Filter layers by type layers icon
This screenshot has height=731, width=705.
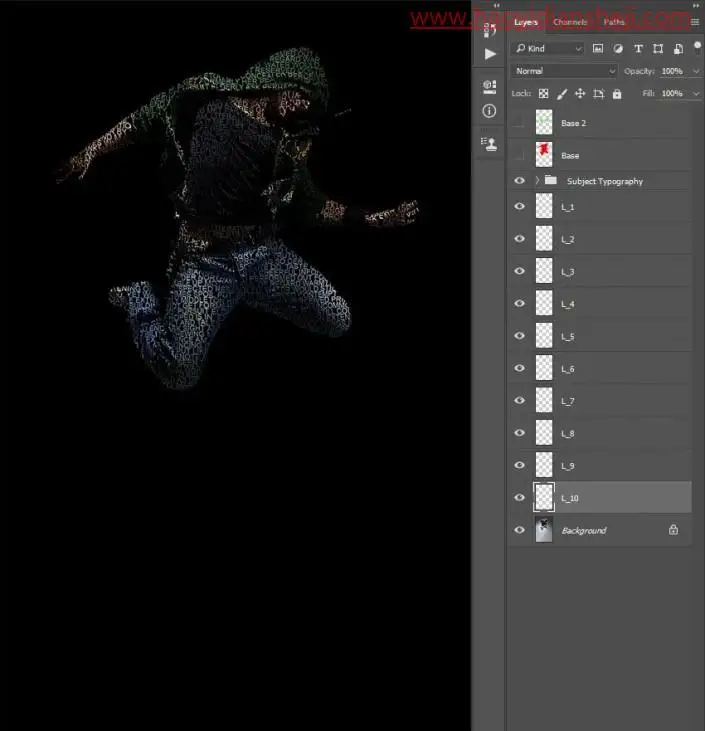pyautogui.click(x=638, y=48)
